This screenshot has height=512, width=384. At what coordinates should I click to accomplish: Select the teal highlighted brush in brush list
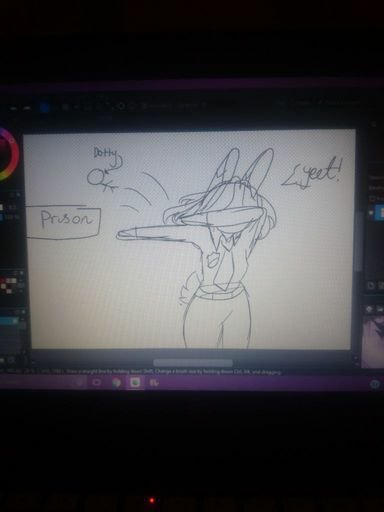[9, 321]
